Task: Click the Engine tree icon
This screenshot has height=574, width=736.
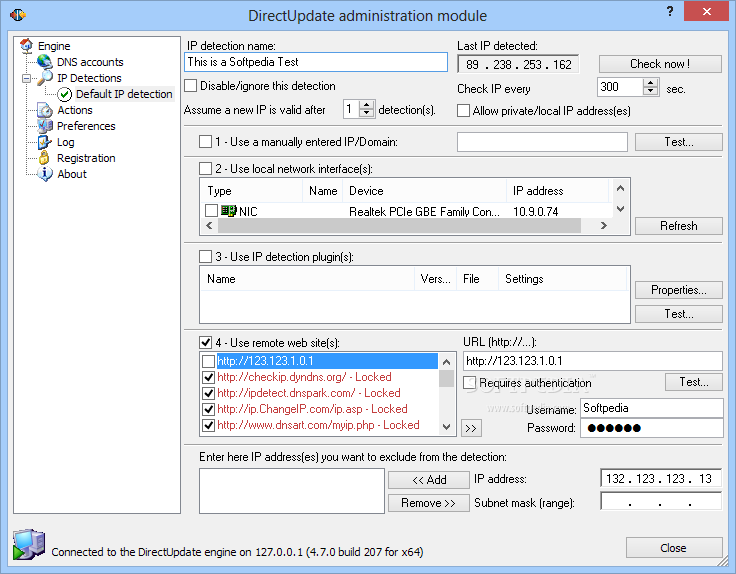Action: coord(27,46)
